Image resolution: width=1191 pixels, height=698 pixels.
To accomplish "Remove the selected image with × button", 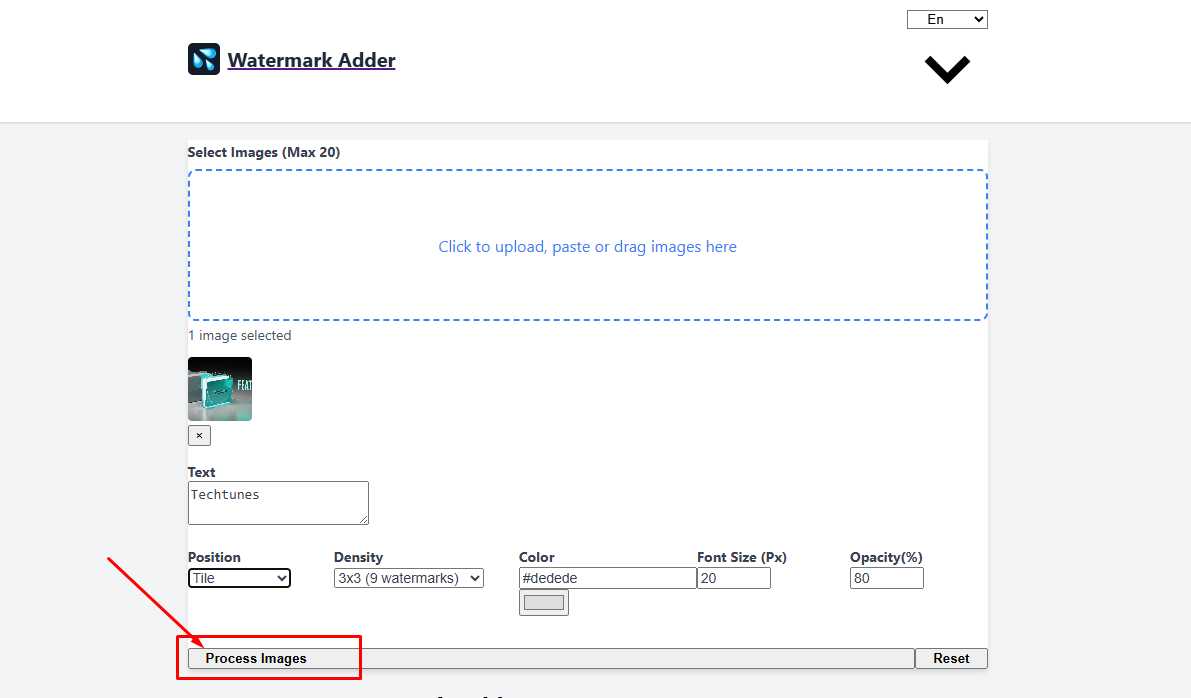I will pos(199,435).
